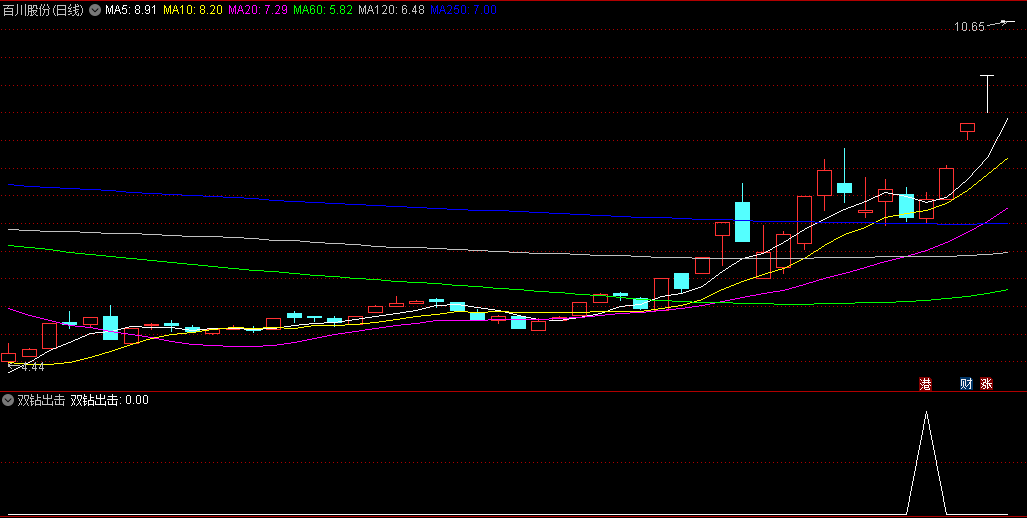Select the MA5: 8.91 label
Image resolution: width=1027 pixels, height=518 pixels.
(131, 10)
